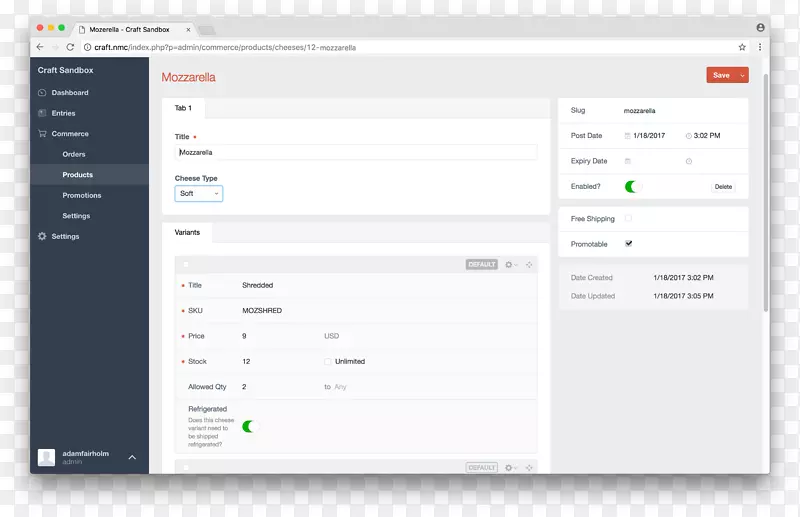Open a new browser tab
Viewport: 800px width, 517px height.
pos(207,31)
